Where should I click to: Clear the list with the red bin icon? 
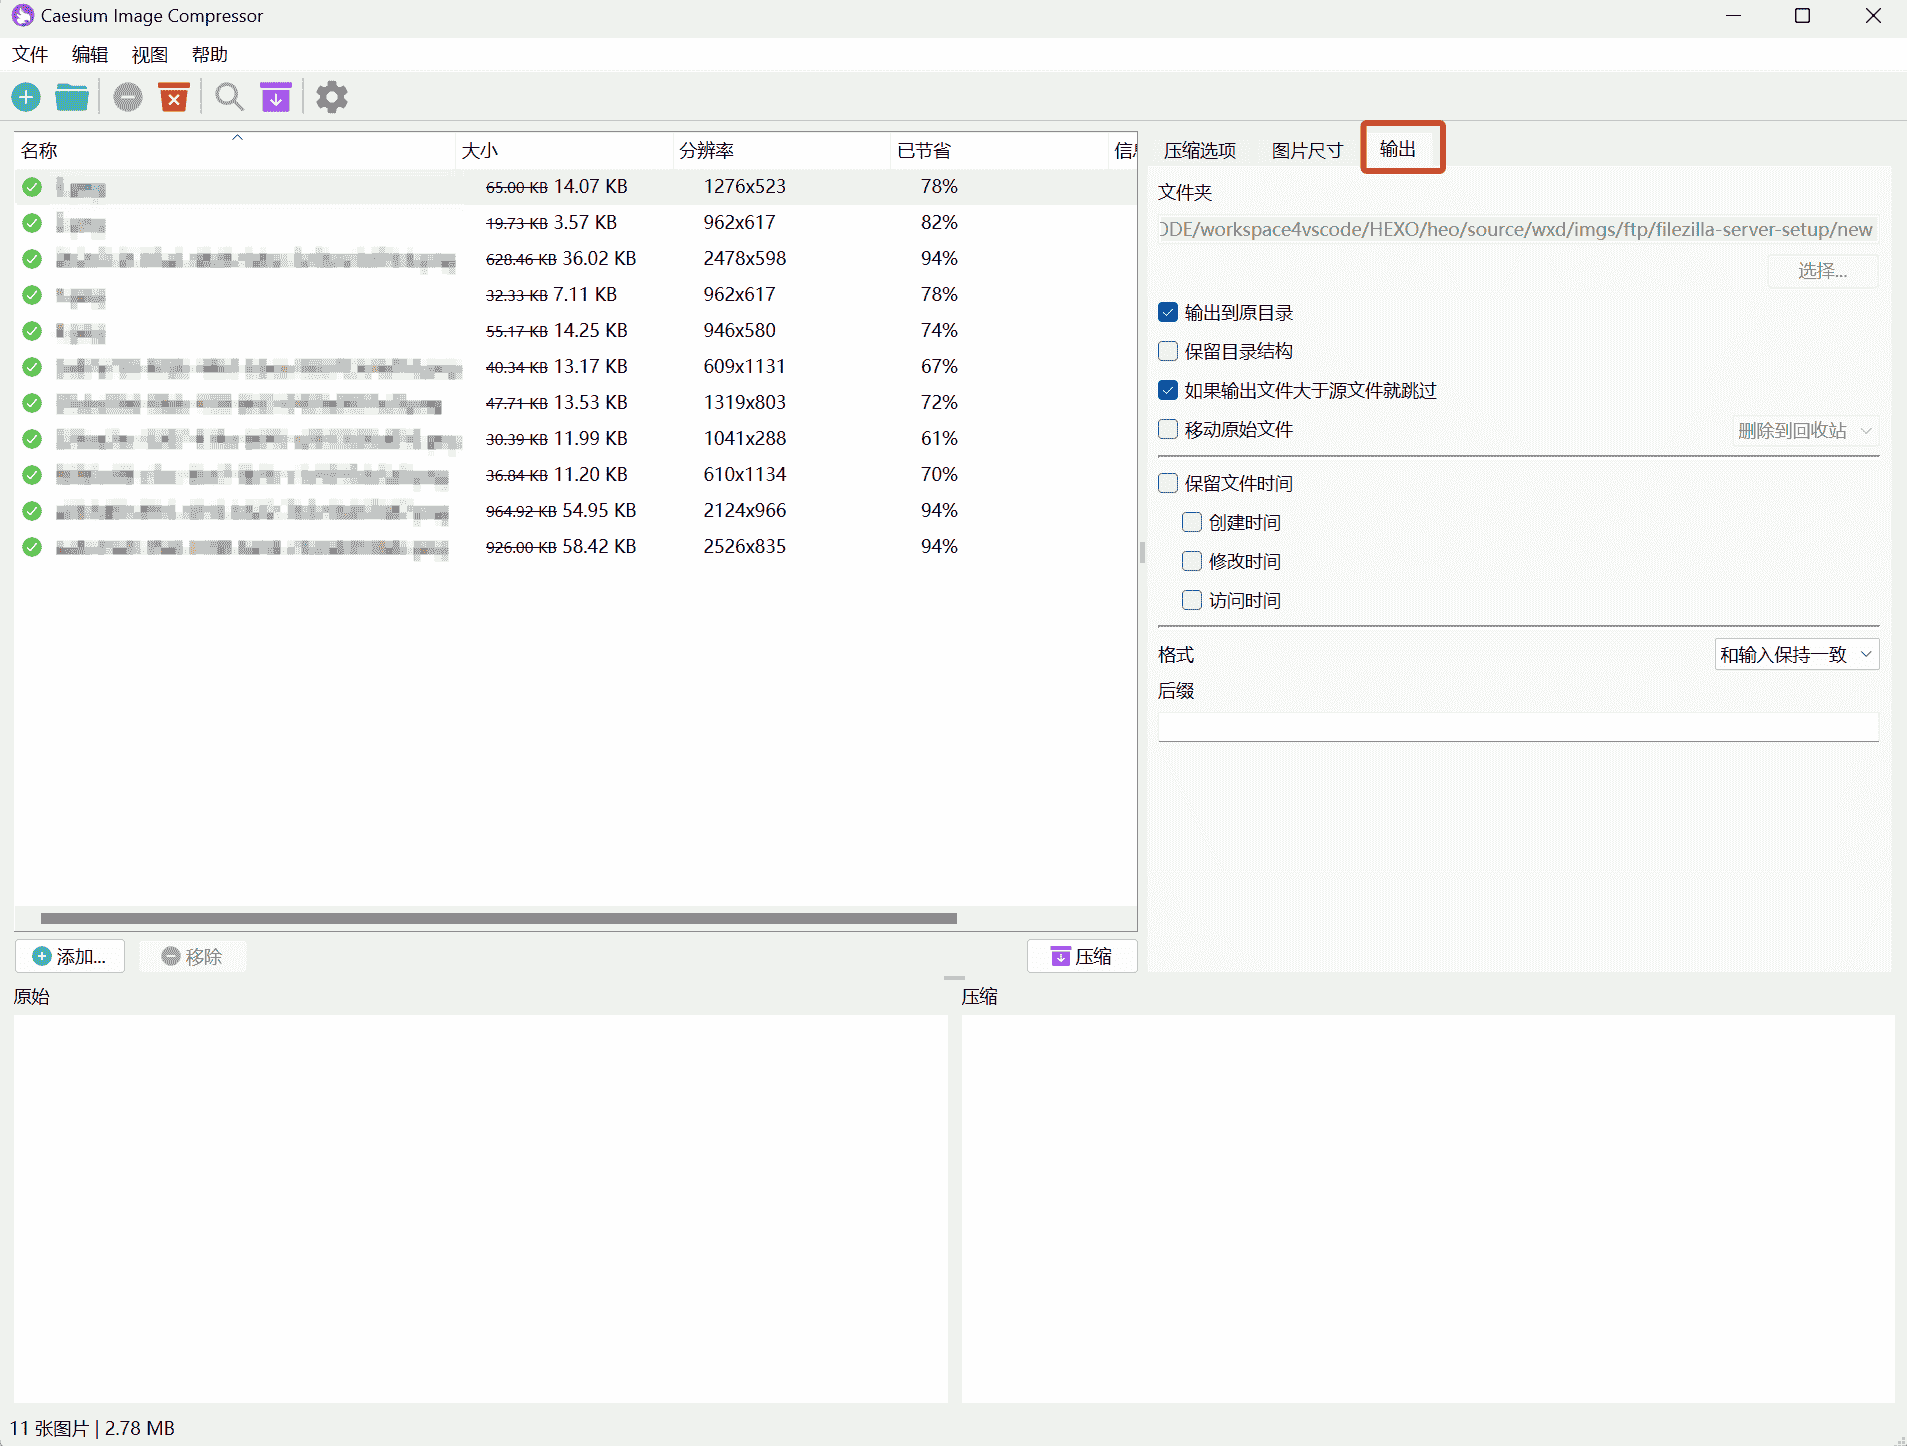pos(174,97)
